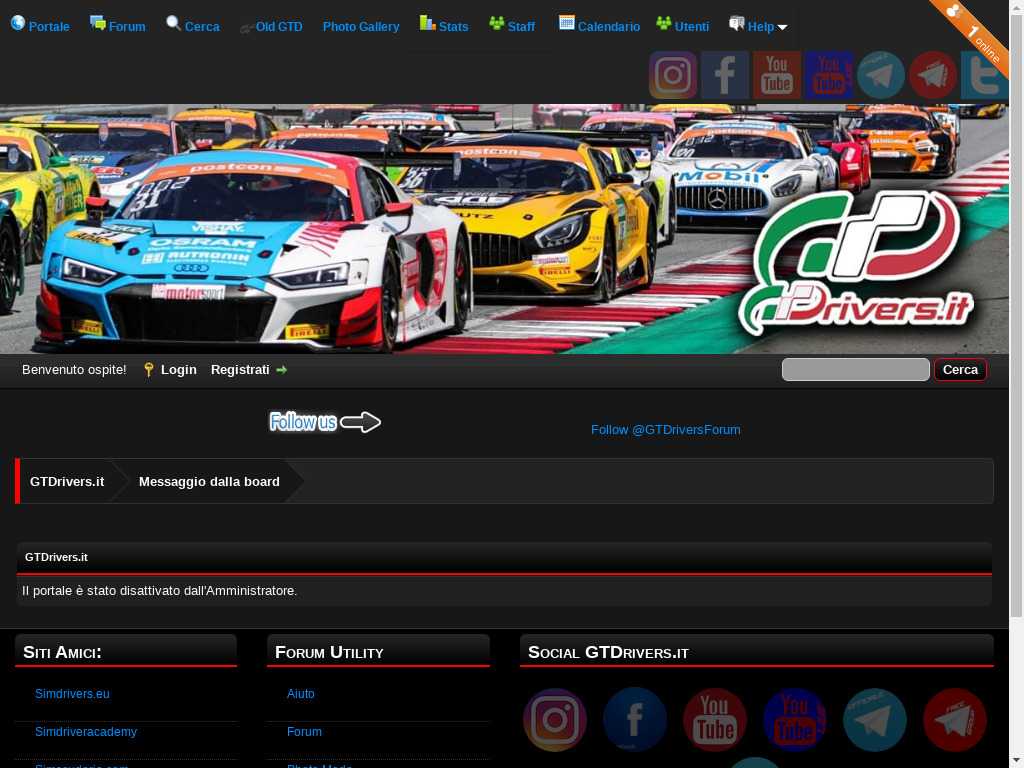Screen dimensions: 1024x768
Task: Click the Twitter icon in the header
Action: click(984, 75)
